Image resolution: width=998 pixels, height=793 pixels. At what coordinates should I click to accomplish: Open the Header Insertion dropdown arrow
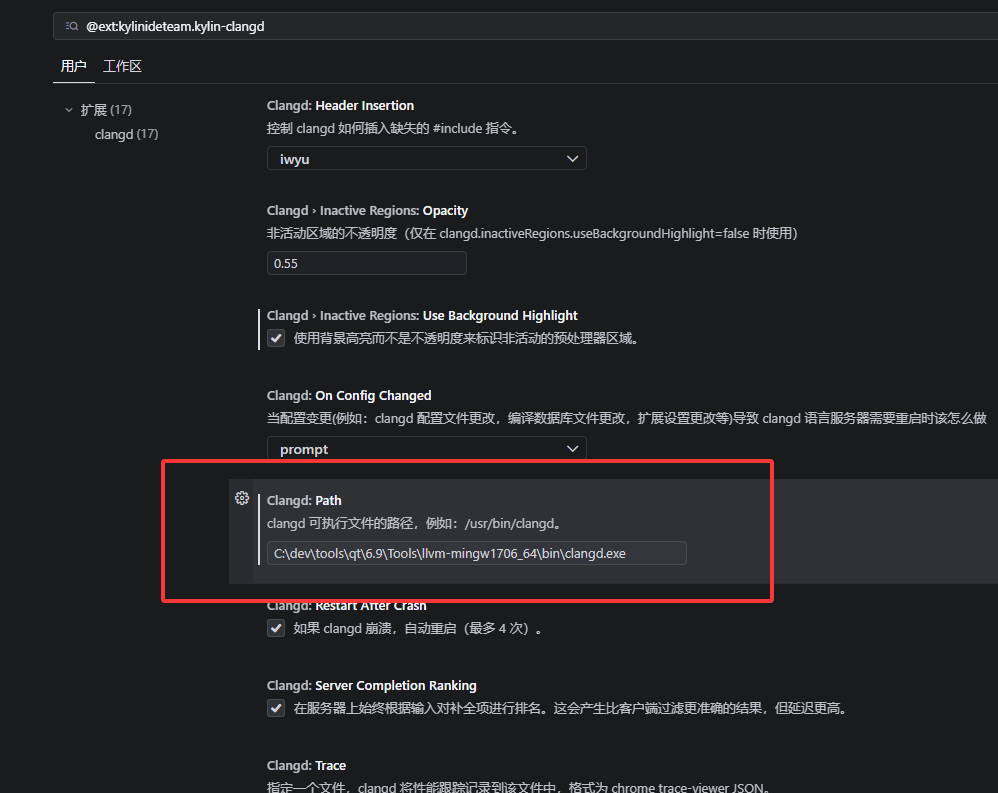pyautogui.click(x=572, y=158)
